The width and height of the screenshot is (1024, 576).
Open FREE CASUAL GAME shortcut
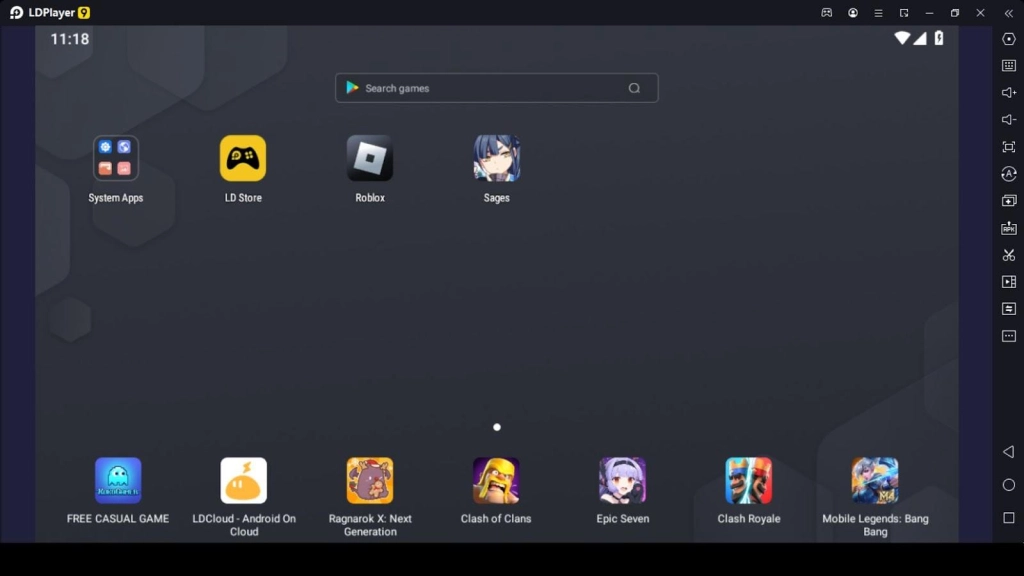coord(118,481)
